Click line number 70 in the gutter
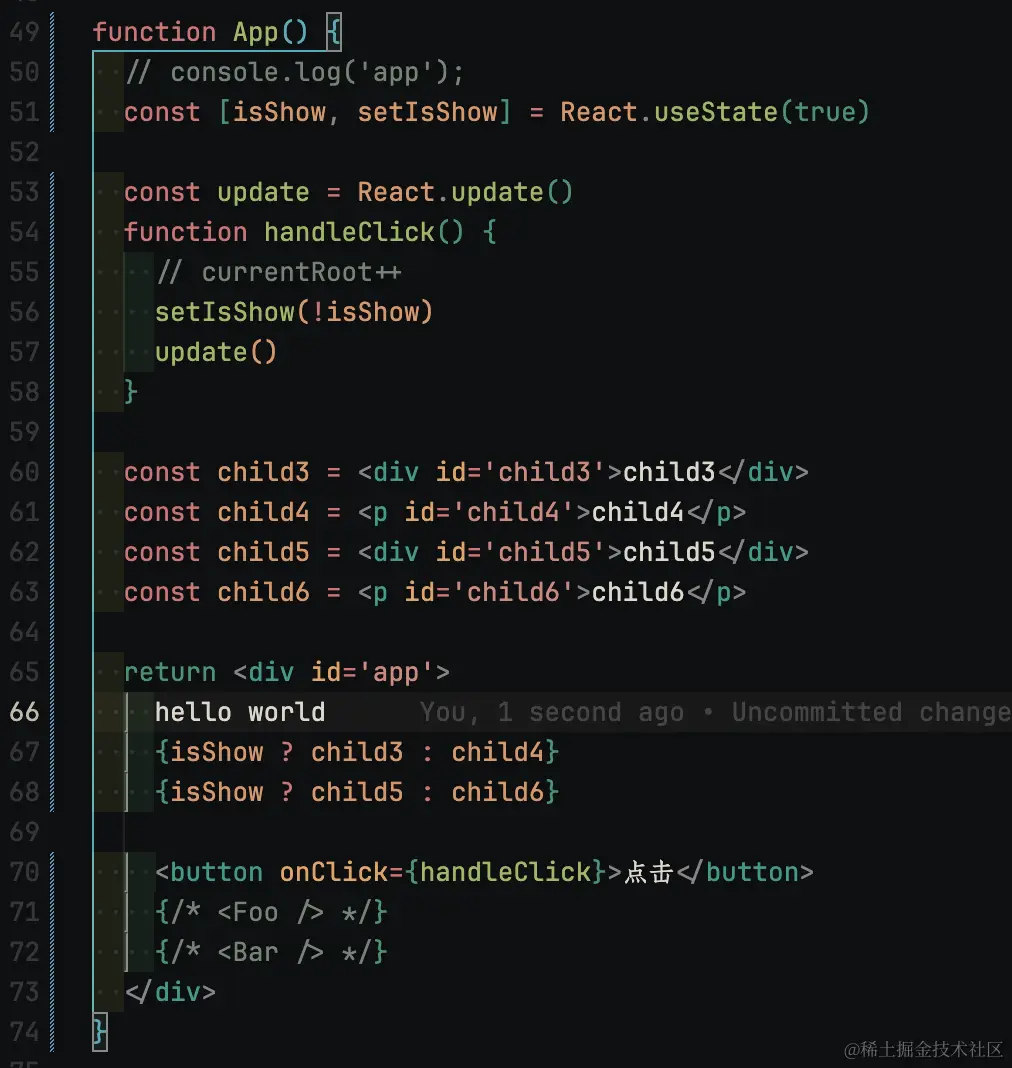The width and height of the screenshot is (1012, 1068). click(x=25, y=872)
